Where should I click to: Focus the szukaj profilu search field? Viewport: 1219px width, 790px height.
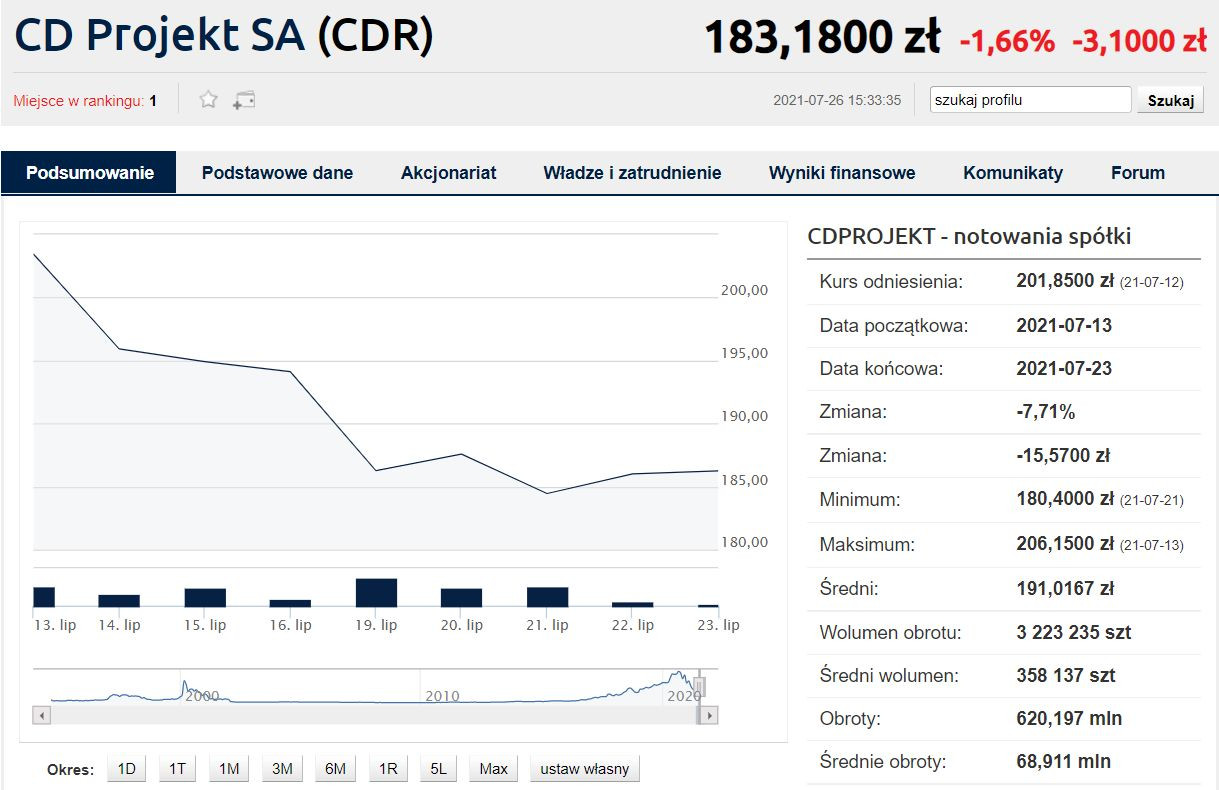pos(1030,99)
